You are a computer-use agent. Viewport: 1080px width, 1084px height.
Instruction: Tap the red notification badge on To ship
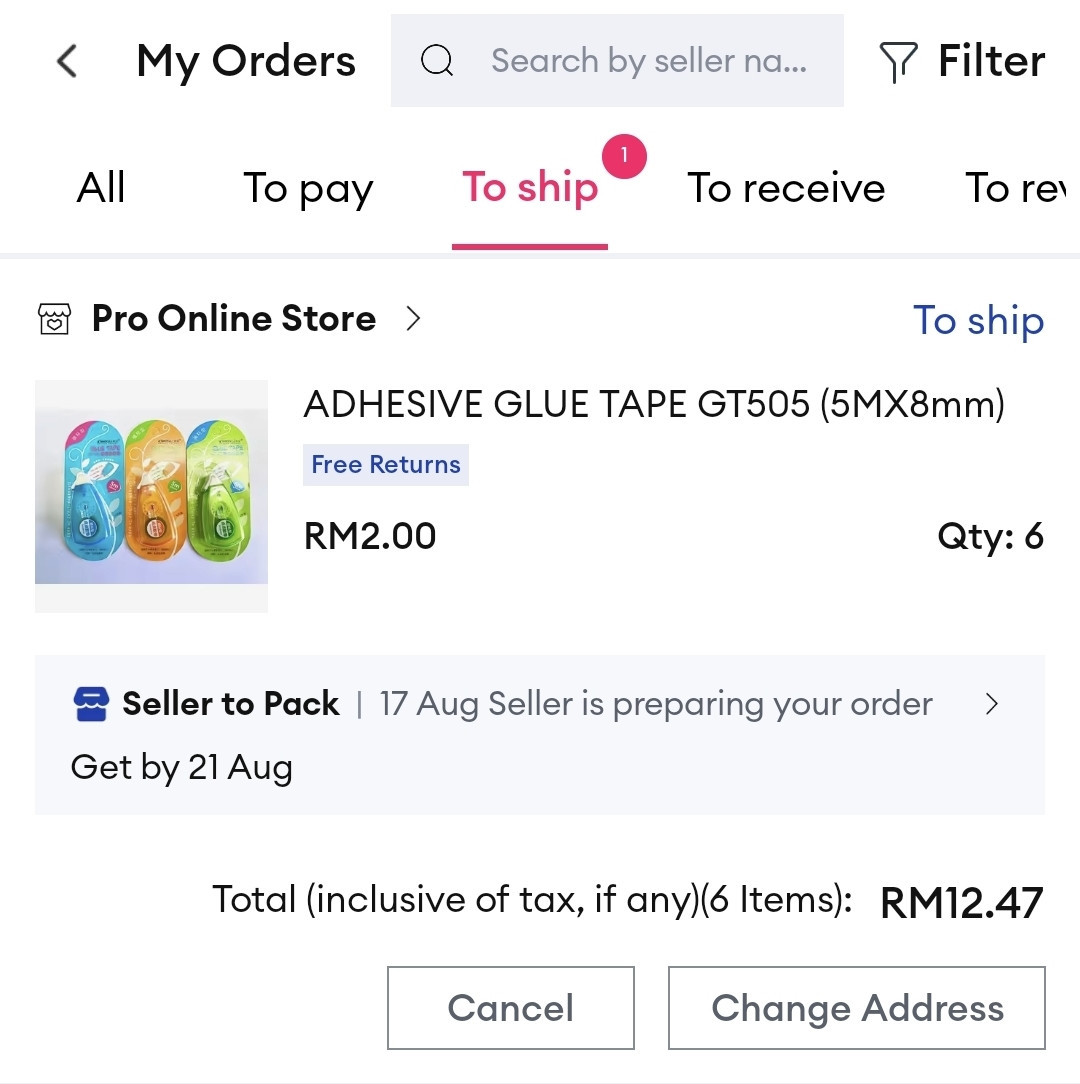(x=624, y=156)
